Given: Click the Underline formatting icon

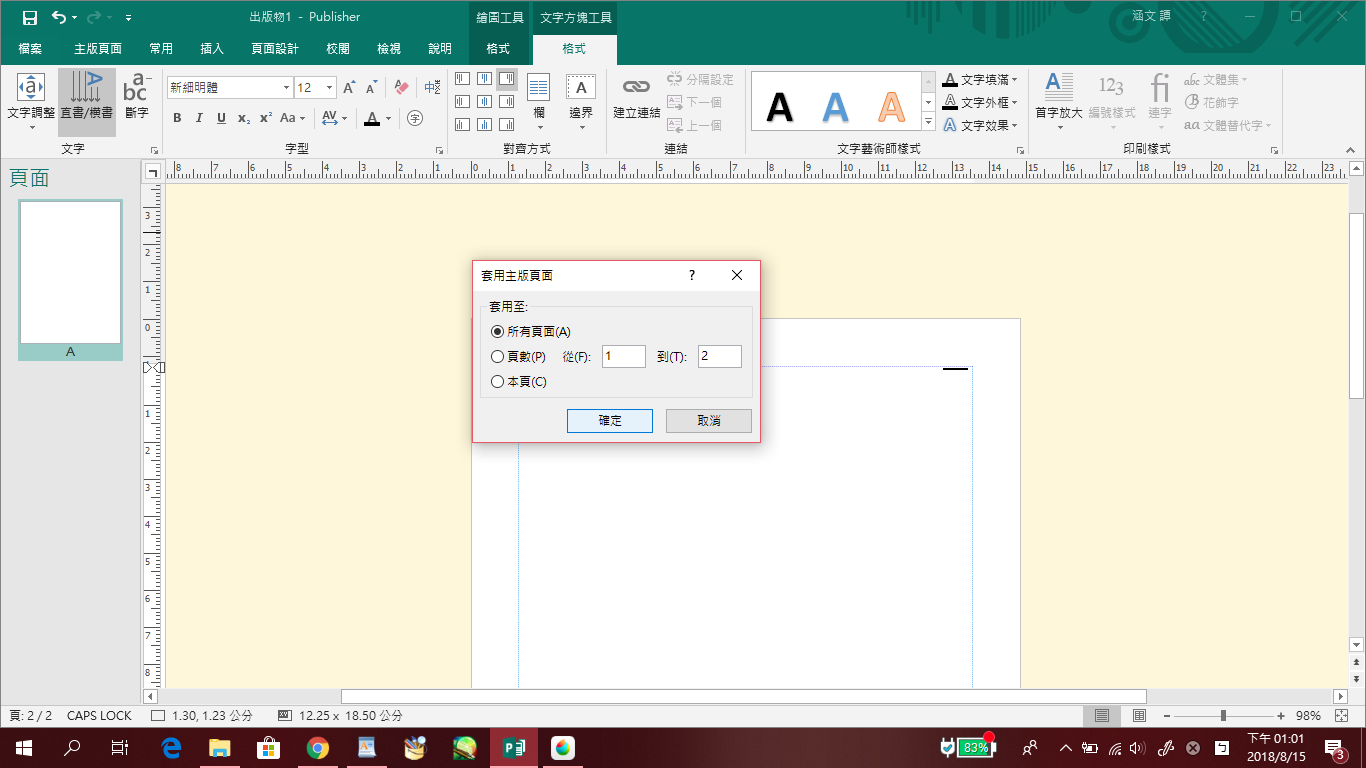Looking at the screenshot, I should pyautogui.click(x=221, y=118).
